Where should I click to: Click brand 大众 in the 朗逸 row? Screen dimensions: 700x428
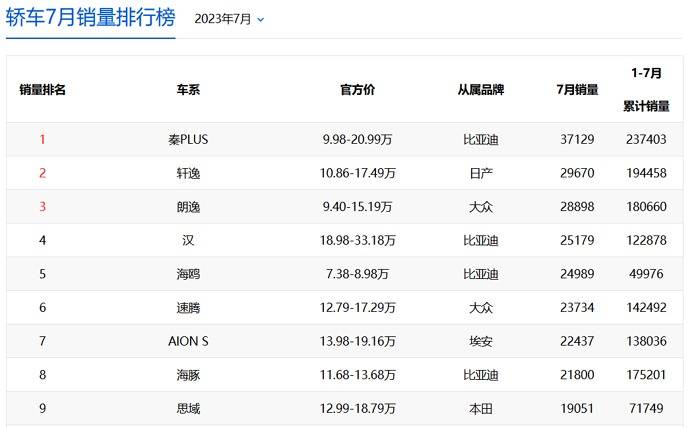tap(481, 207)
